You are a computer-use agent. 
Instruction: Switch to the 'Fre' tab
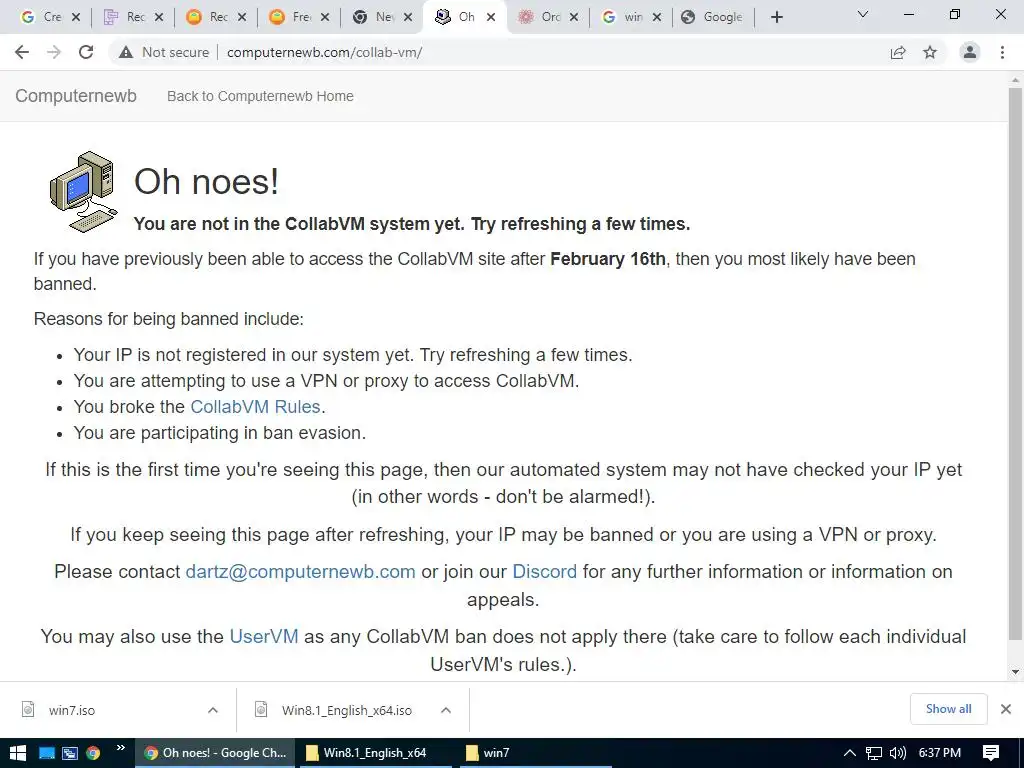[290, 17]
